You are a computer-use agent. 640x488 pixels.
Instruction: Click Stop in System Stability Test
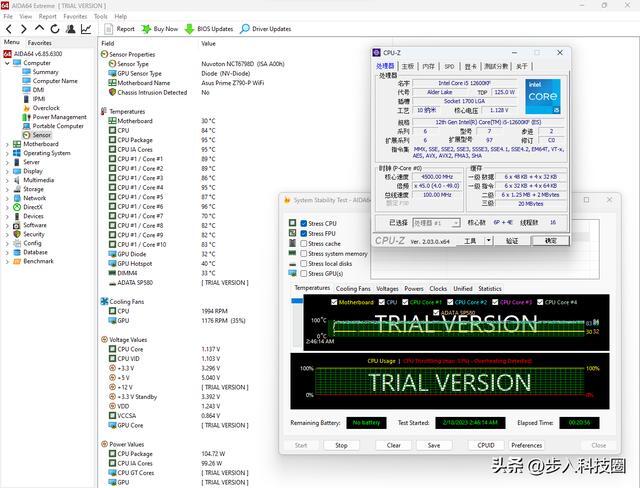point(341,445)
